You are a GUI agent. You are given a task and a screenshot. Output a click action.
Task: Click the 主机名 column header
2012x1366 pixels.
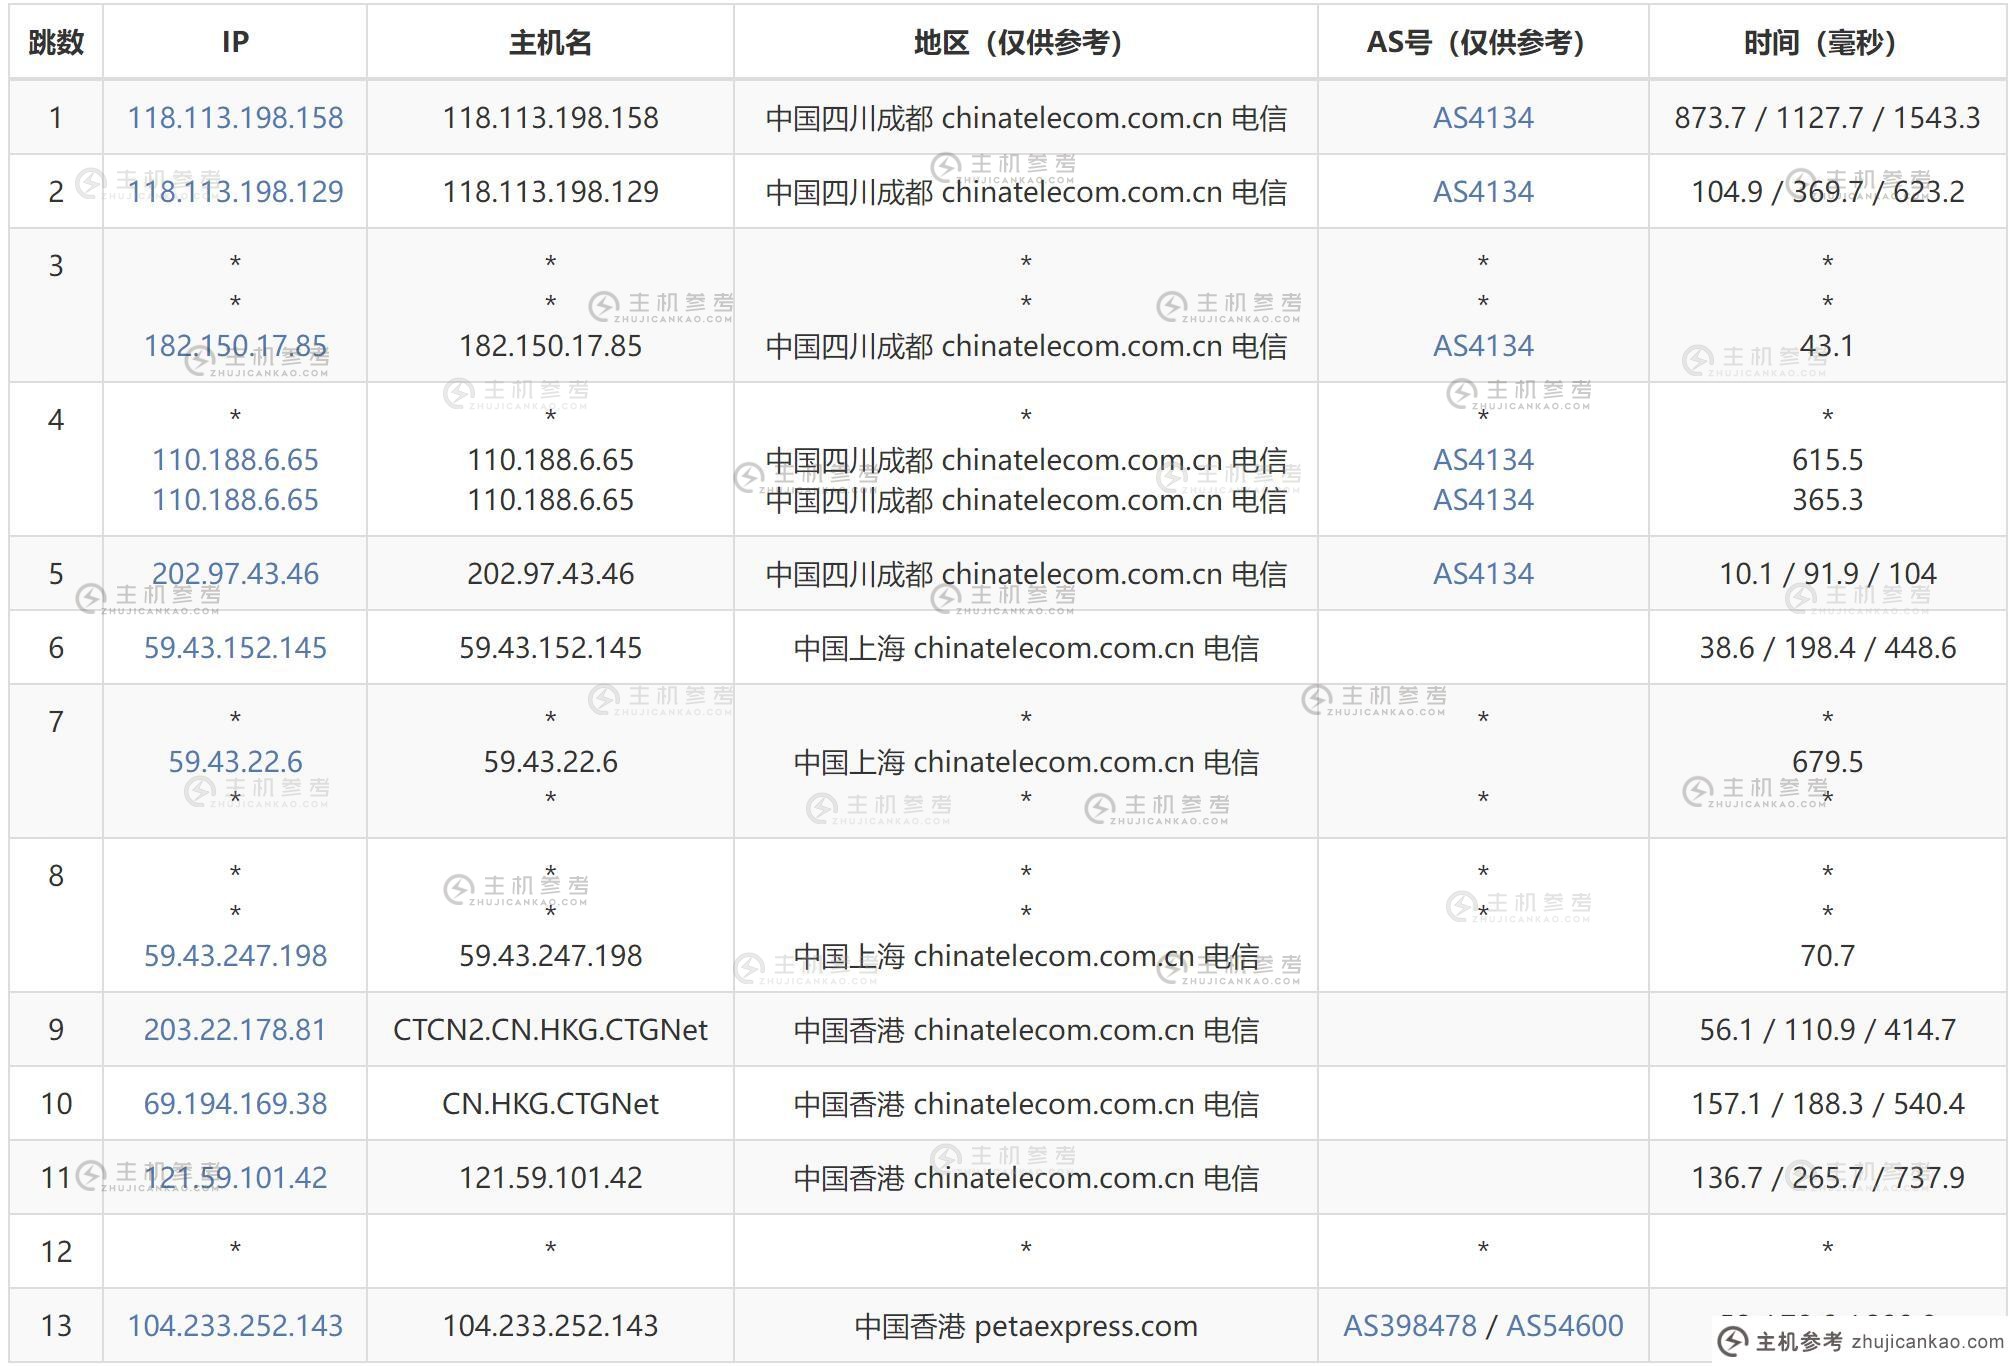pyautogui.click(x=550, y=42)
